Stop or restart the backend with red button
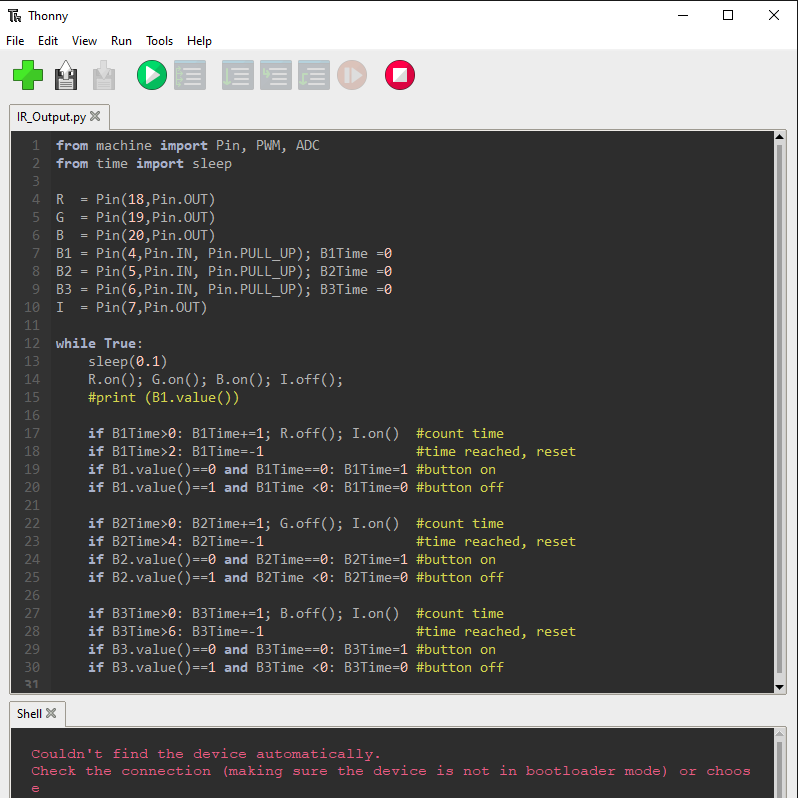The image size is (798, 798). [x=400, y=75]
